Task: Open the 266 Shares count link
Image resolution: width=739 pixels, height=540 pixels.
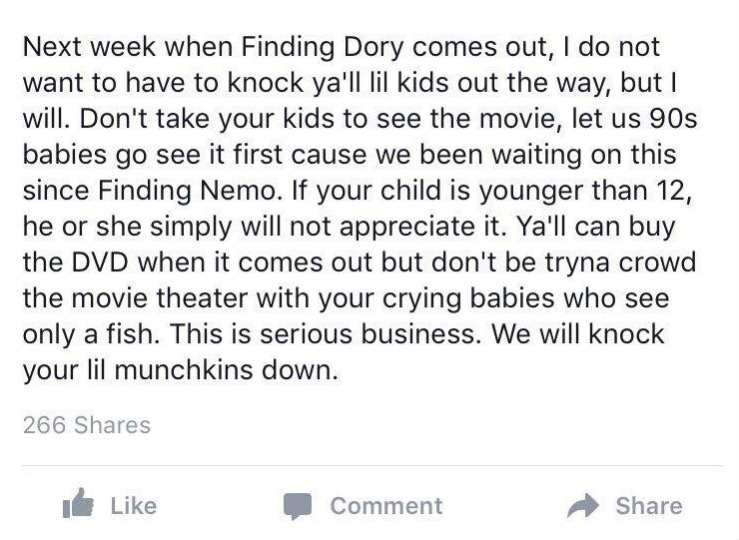Action: coord(87,425)
